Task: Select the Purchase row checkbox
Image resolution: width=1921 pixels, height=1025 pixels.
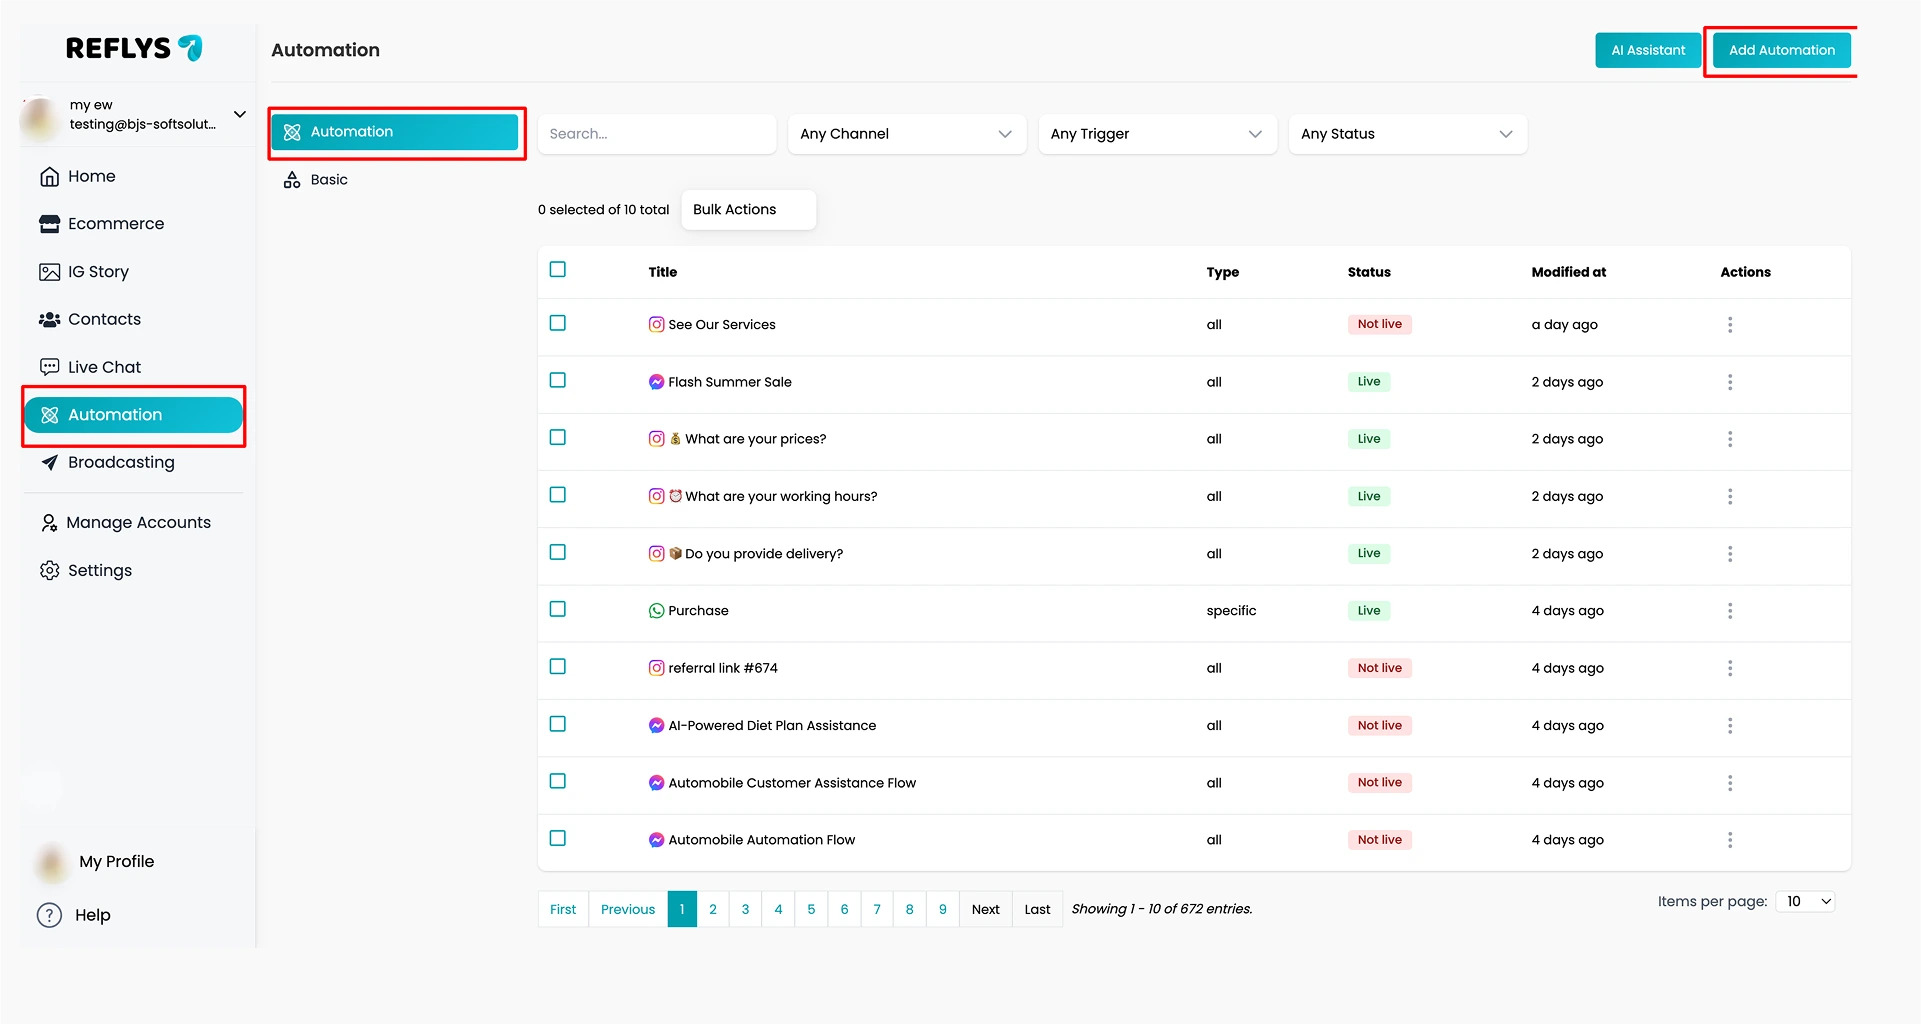Action: coord(558,609)
